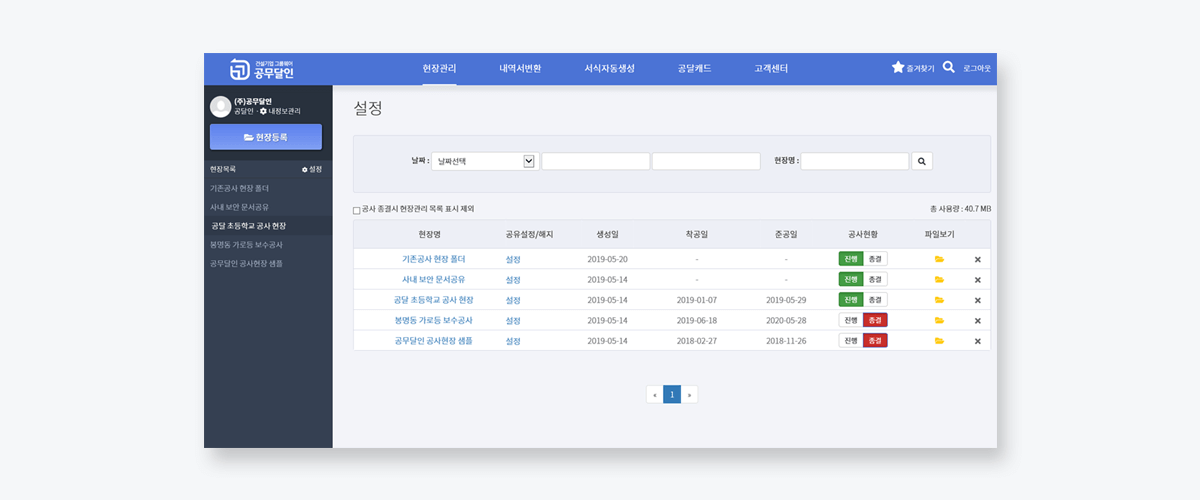Open file folder for 사내 보안 문서공유 row

(x=939, y=279)
